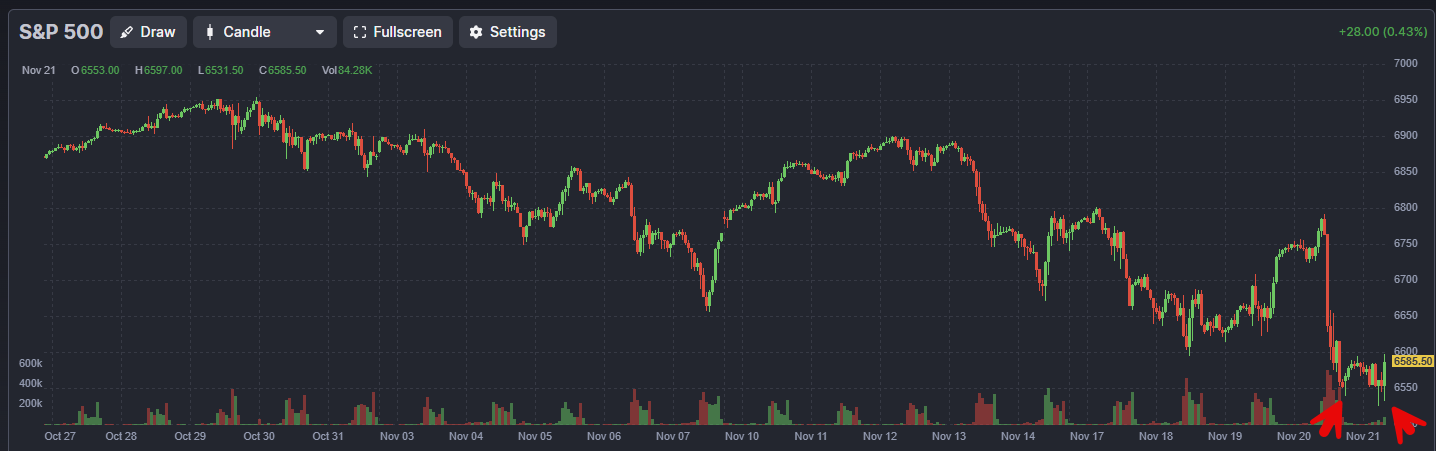Click the yellow 6585.50 current price tag
The image size is (1436, 451).
tap(1413, 361)
